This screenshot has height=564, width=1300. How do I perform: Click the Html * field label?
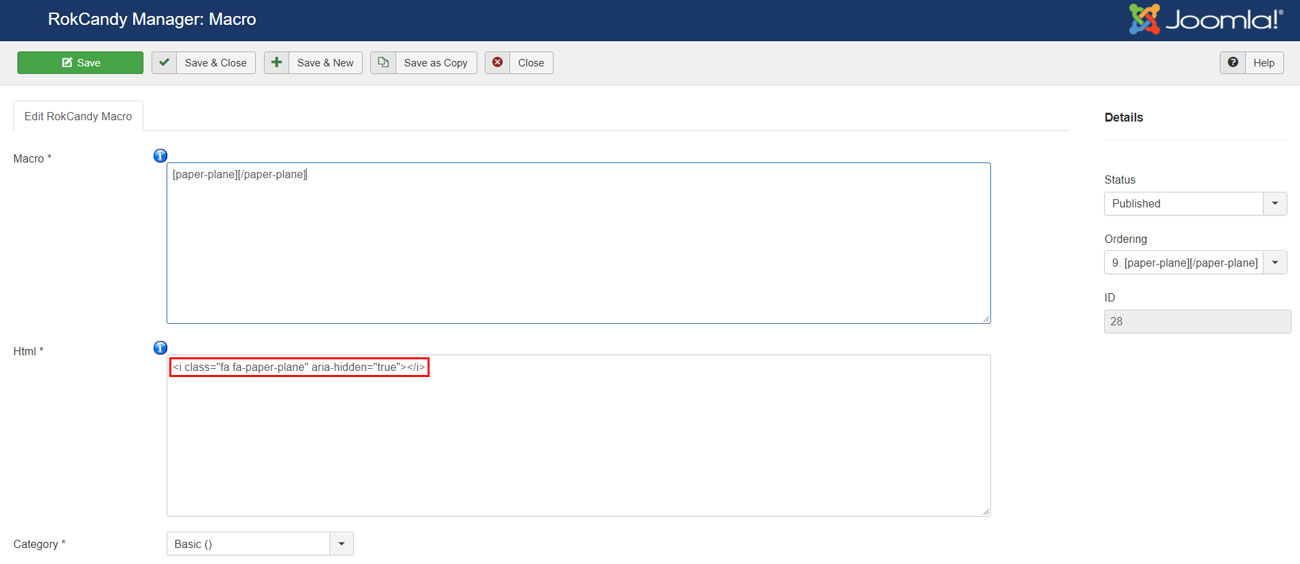[28, 351]
